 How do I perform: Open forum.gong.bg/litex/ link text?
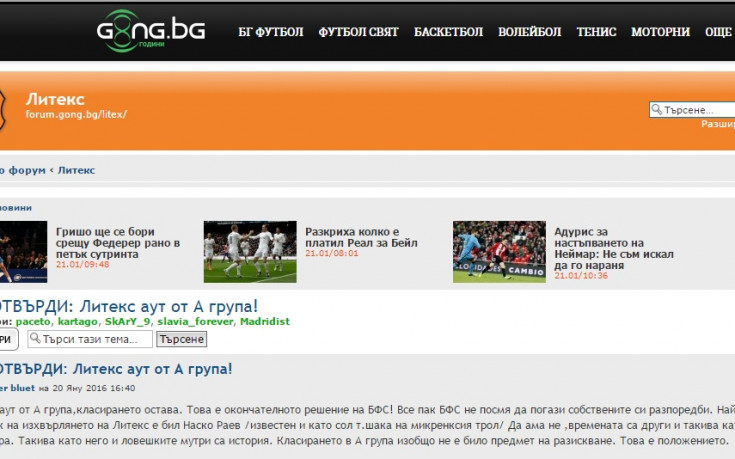[x=76, y=114]
